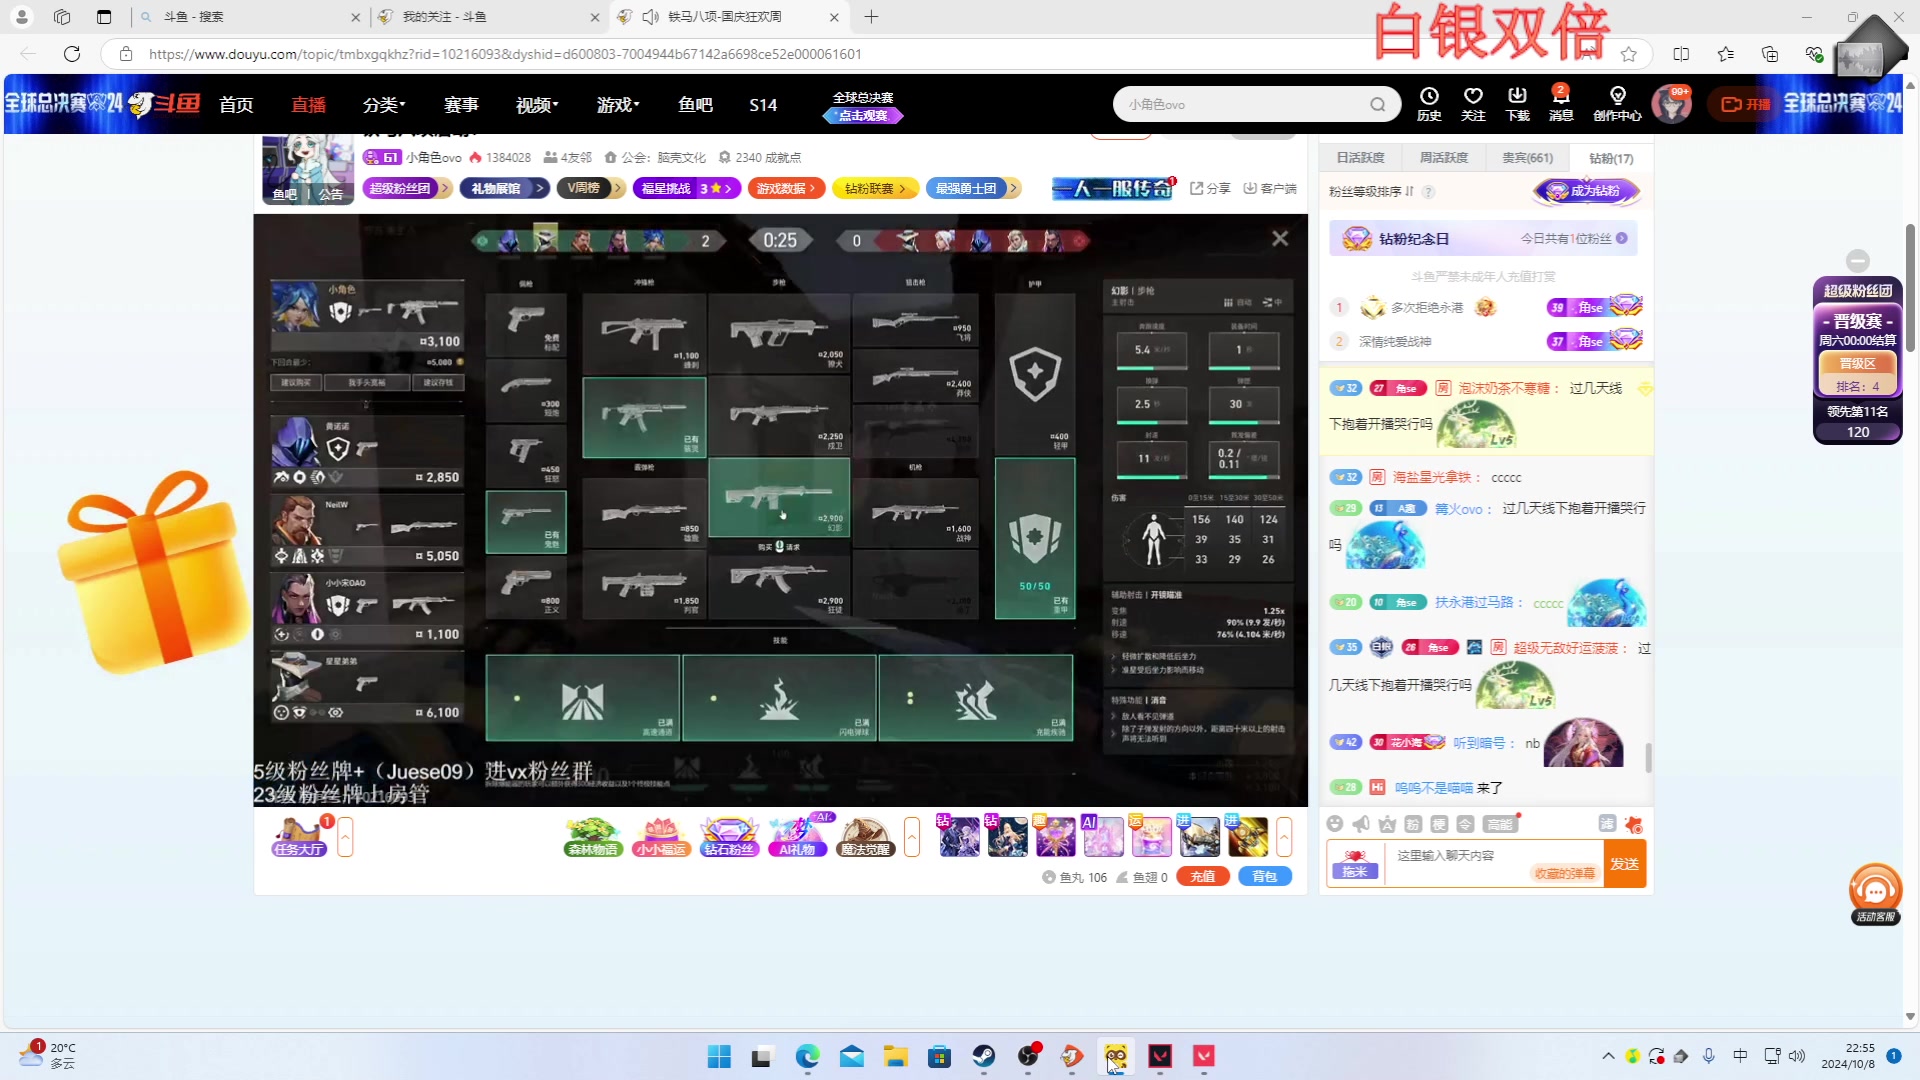Image resolution: width=1920 pixels, height=1080 pixels.
Task: Select the 钻石粉丝 gift icon
Action: pyautogui.click(x=729, y=837)
